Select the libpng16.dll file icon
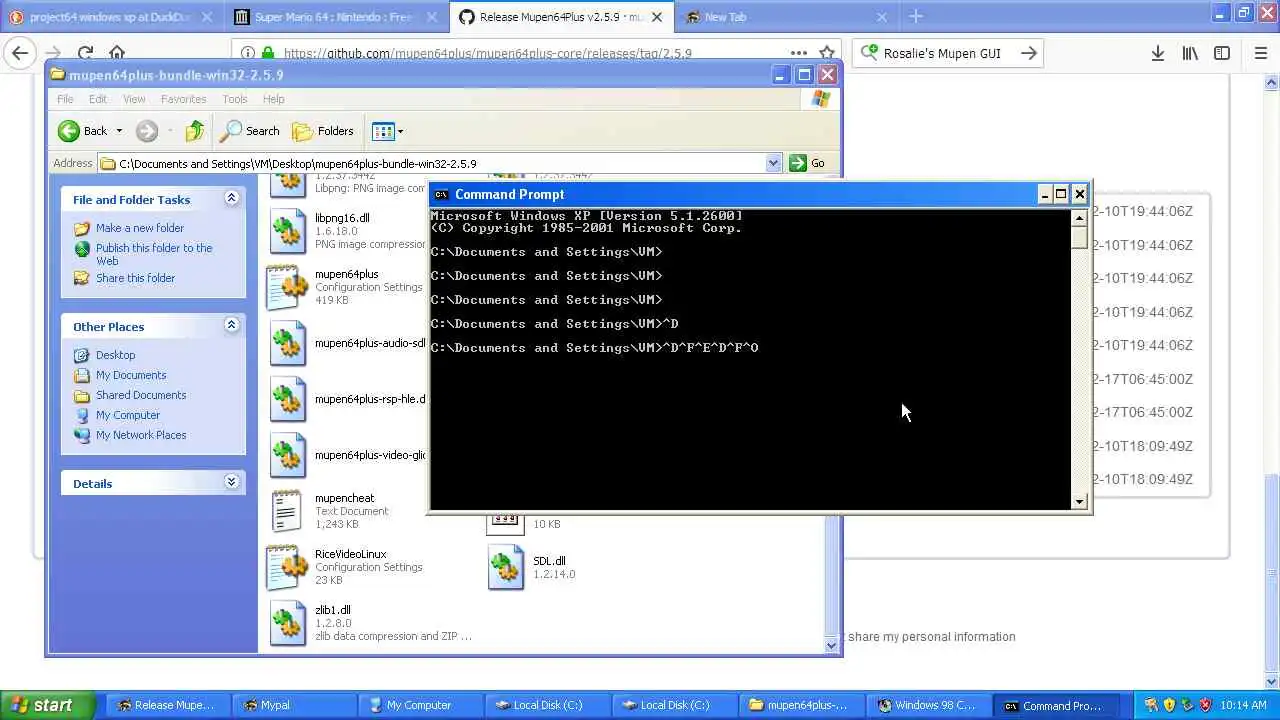Viewport: 1280px width, 720px height. [288, 231]
